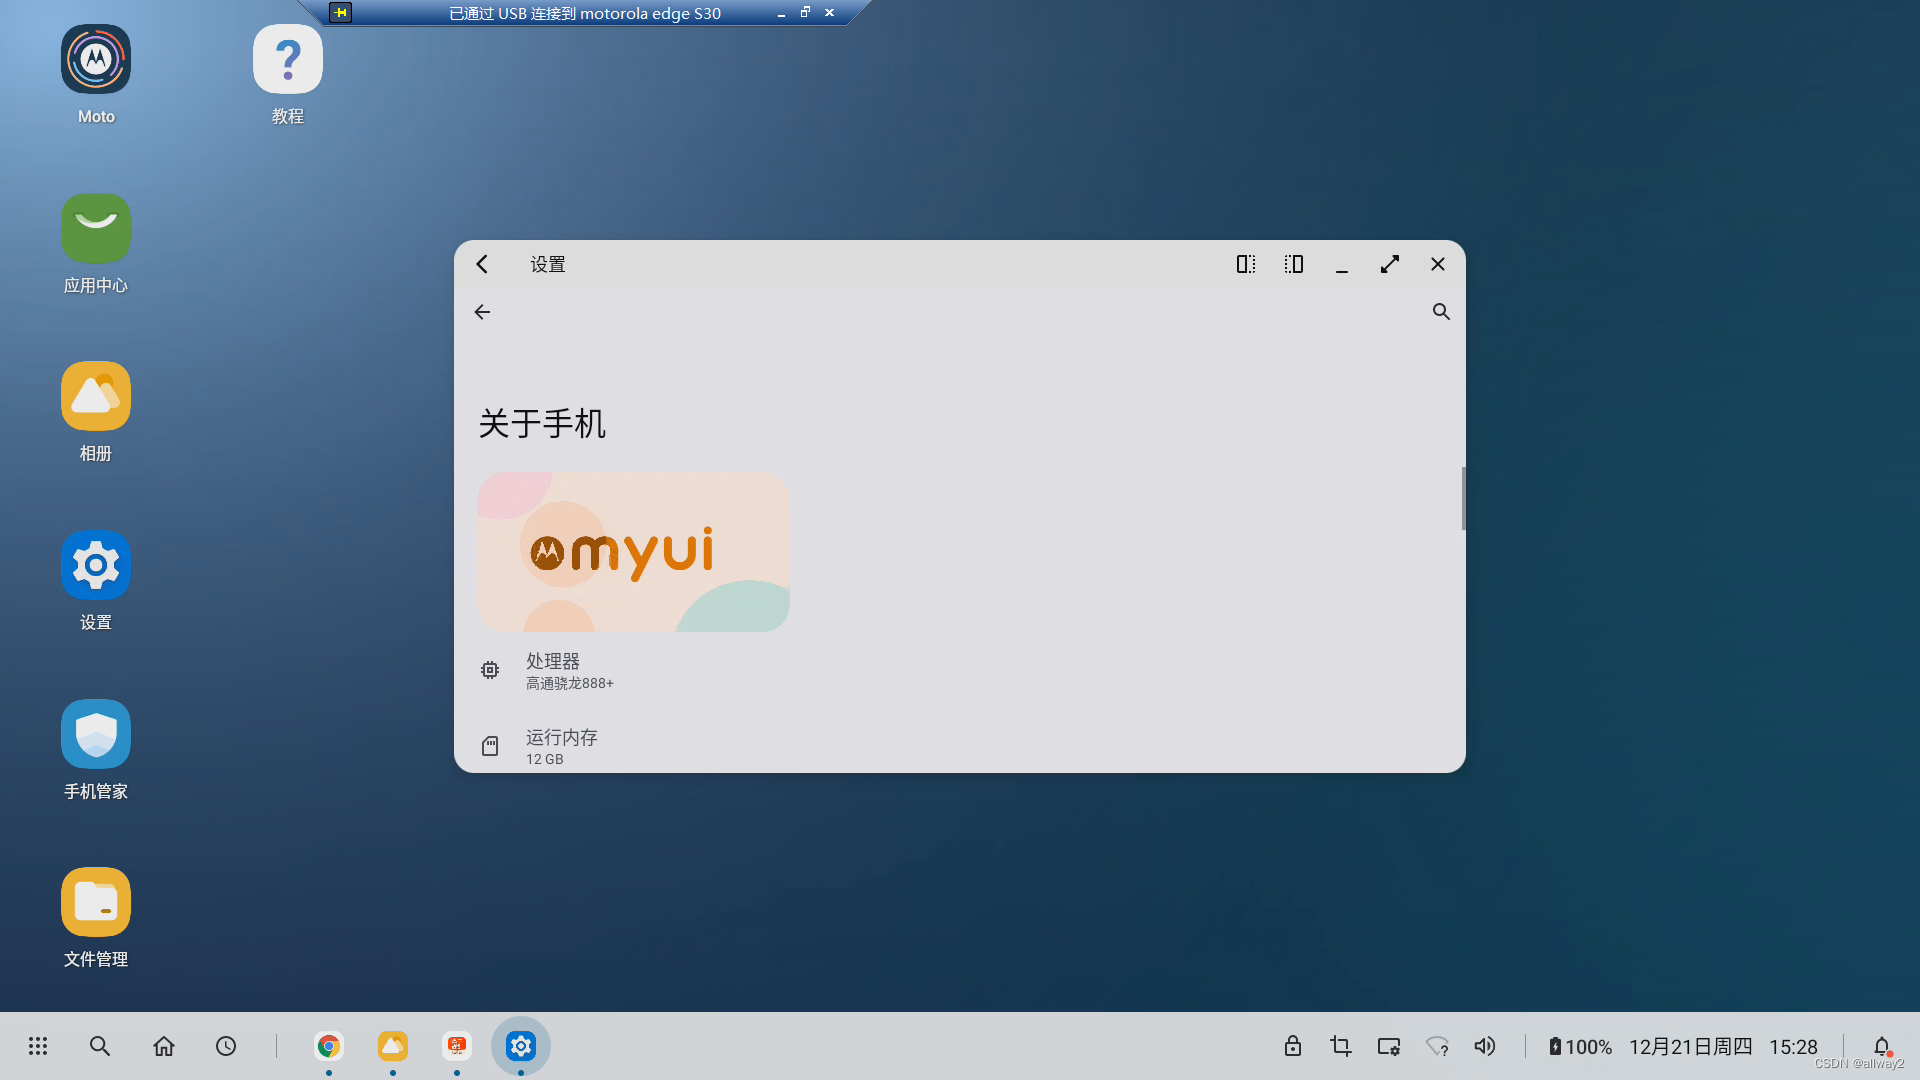Click the screenshot crop icon in taskbar

[1340, 1046]
